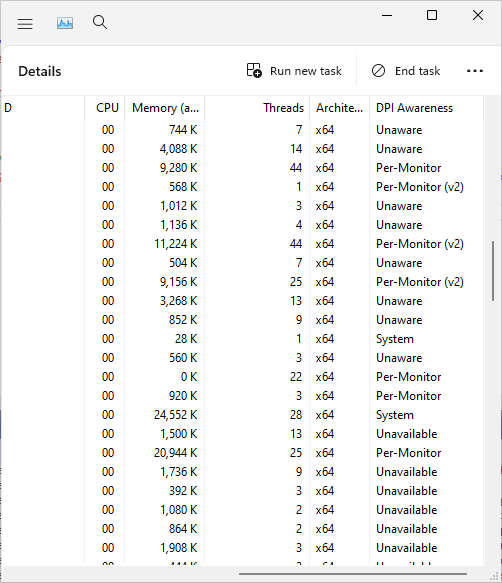Click the horizontal scrollbar thumb at bottom
This screenshot has width=502, height=583.
tap(353, 574)
